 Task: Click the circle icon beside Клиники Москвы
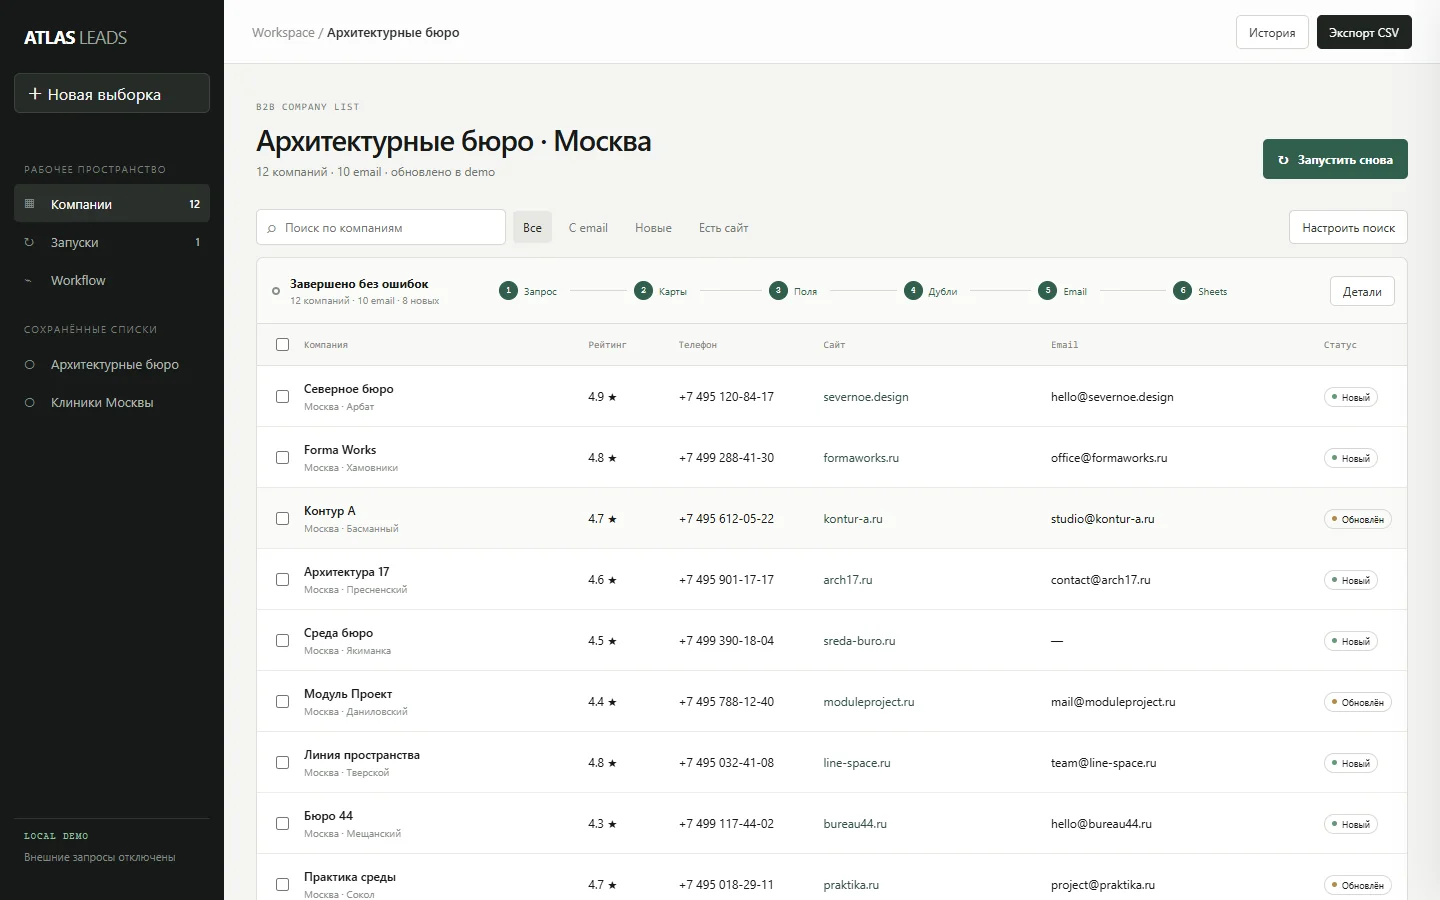pos(29,403)
